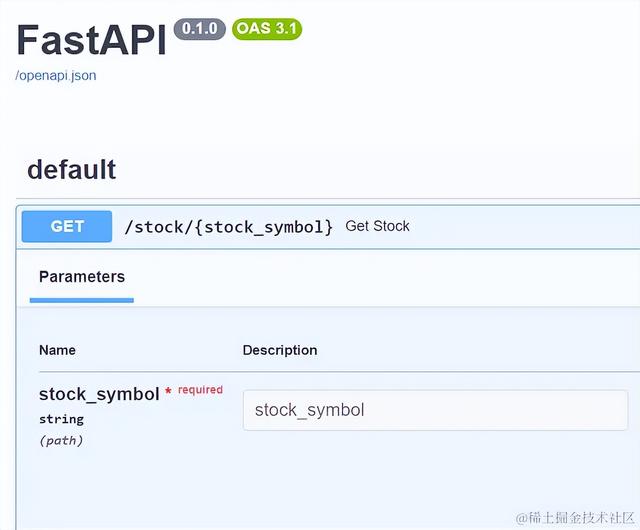Viewport: 640px width, 530px height.
Task: Click the watermark text at bottom right
Action: coord(575,517)
